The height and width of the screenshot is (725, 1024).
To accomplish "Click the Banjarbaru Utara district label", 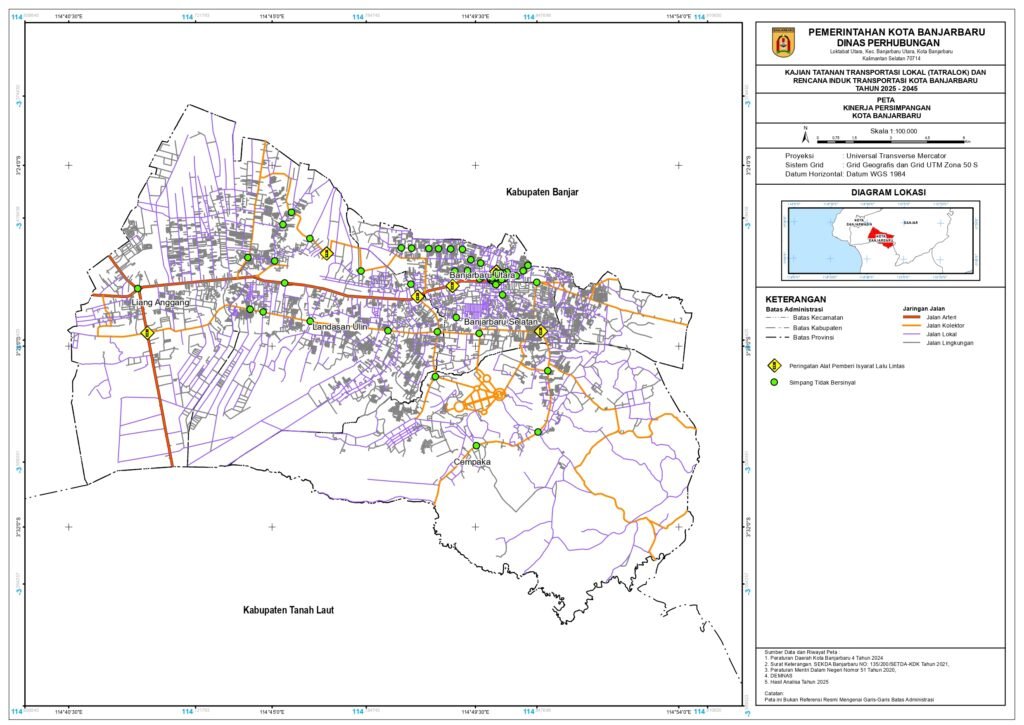I will [481, 276].
